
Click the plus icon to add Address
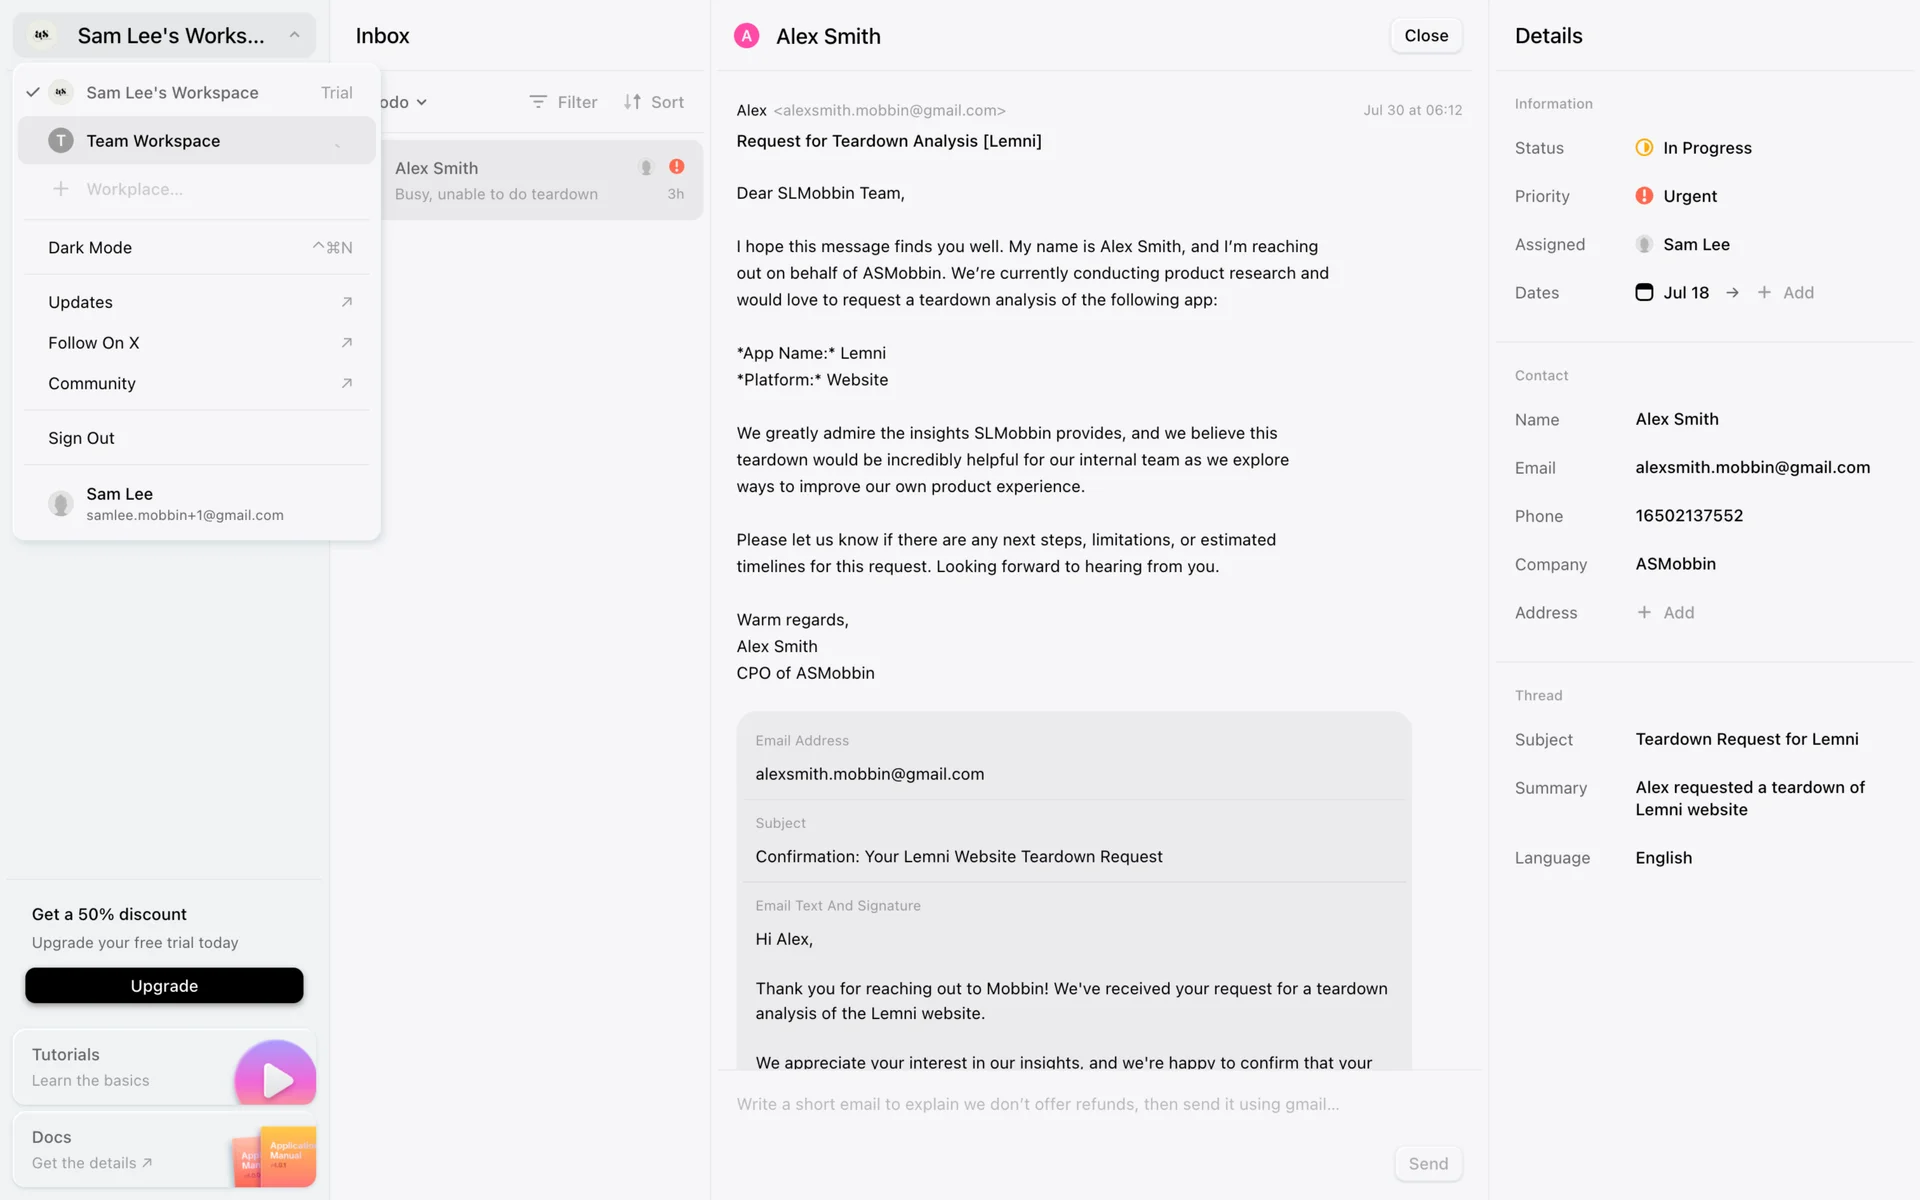[x=1644, y=612]
